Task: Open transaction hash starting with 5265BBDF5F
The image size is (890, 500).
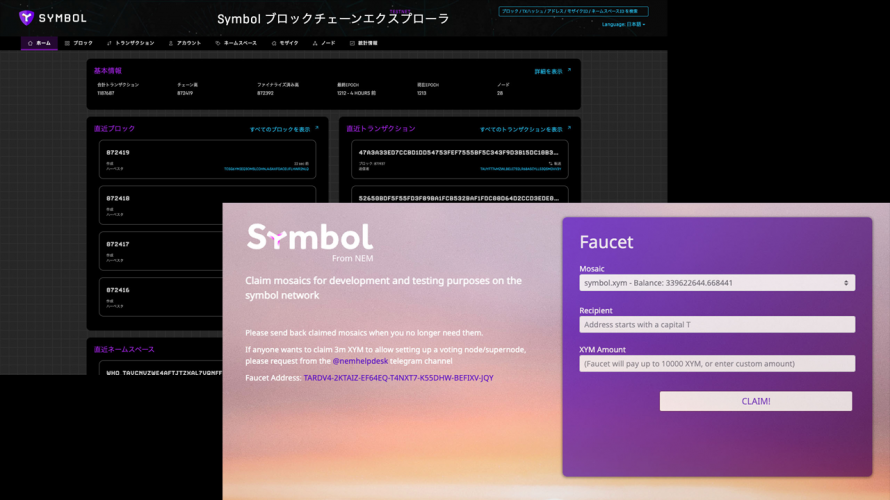Action: [459, 199]
